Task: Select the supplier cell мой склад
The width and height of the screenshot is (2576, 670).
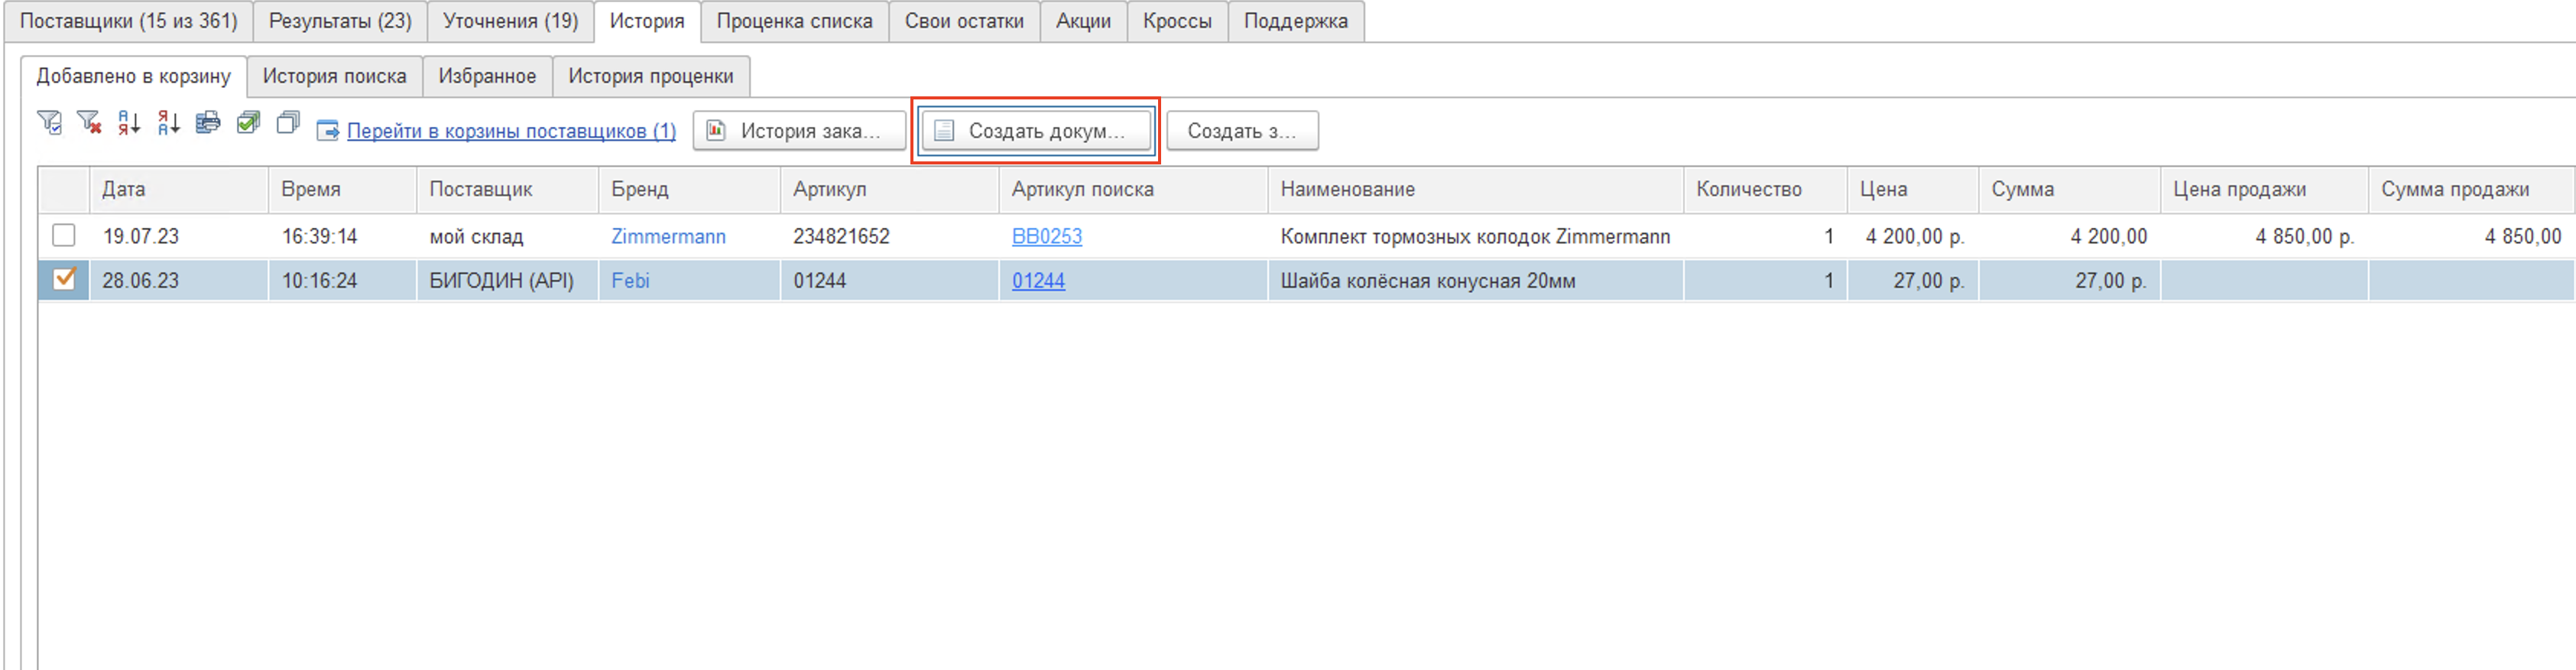Action: 507,236
